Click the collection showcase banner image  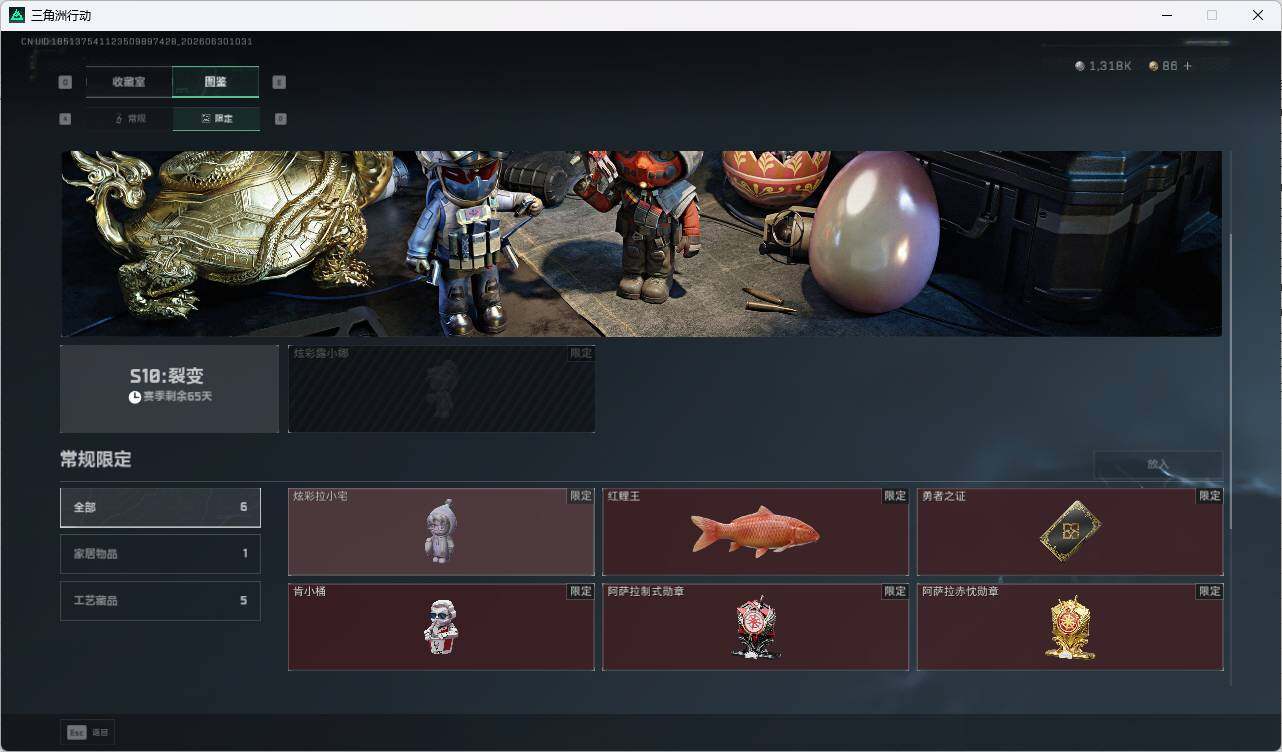pyautogui.click(x=641, y=244)
